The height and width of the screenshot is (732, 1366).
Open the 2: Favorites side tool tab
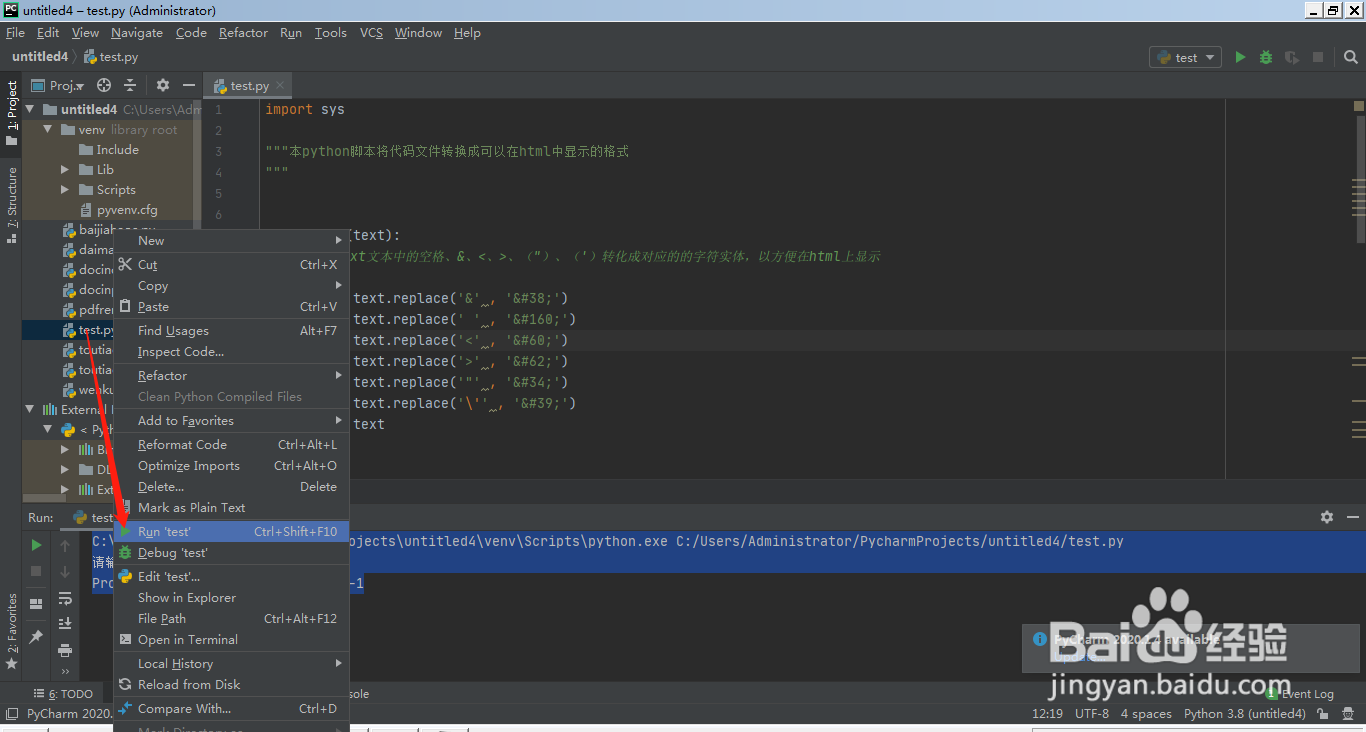point(12,631)
